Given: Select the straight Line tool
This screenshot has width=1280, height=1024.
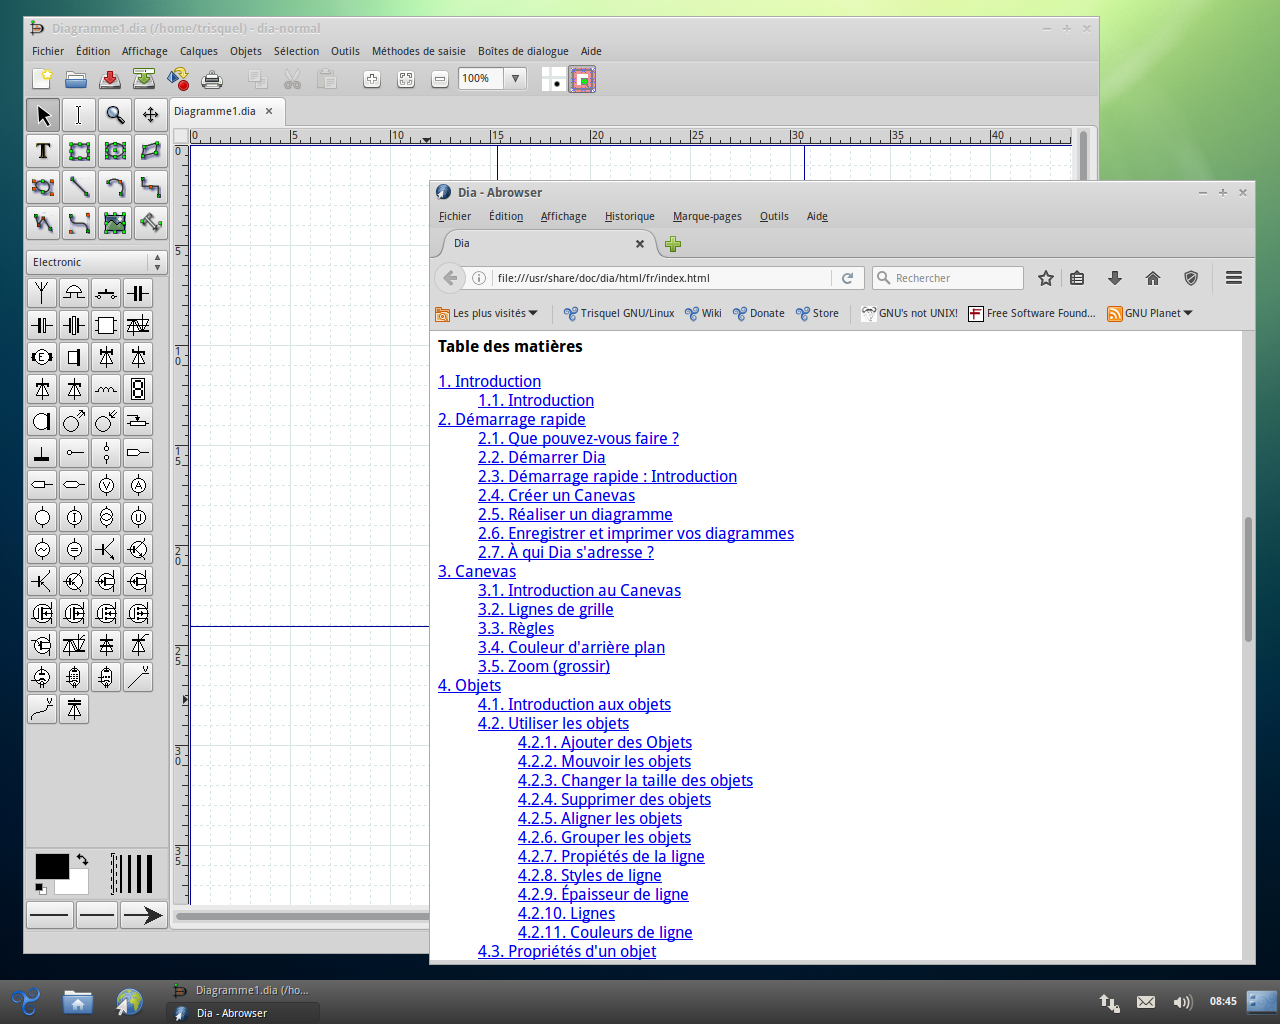Looking at the screenshot, I should coord(79,187).
